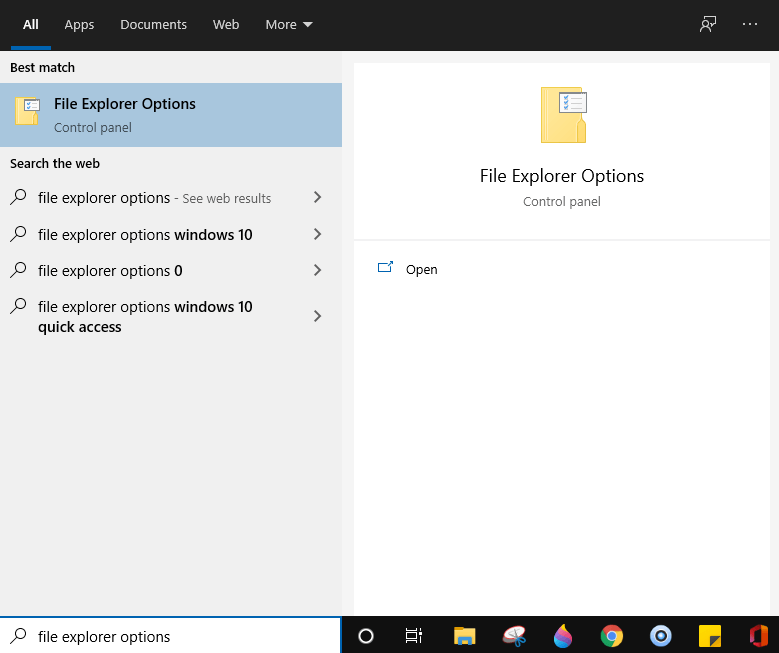Click the 'Search the web' heading
The height and width of the screenshot is (653, 779).
(x=55, y=163)
